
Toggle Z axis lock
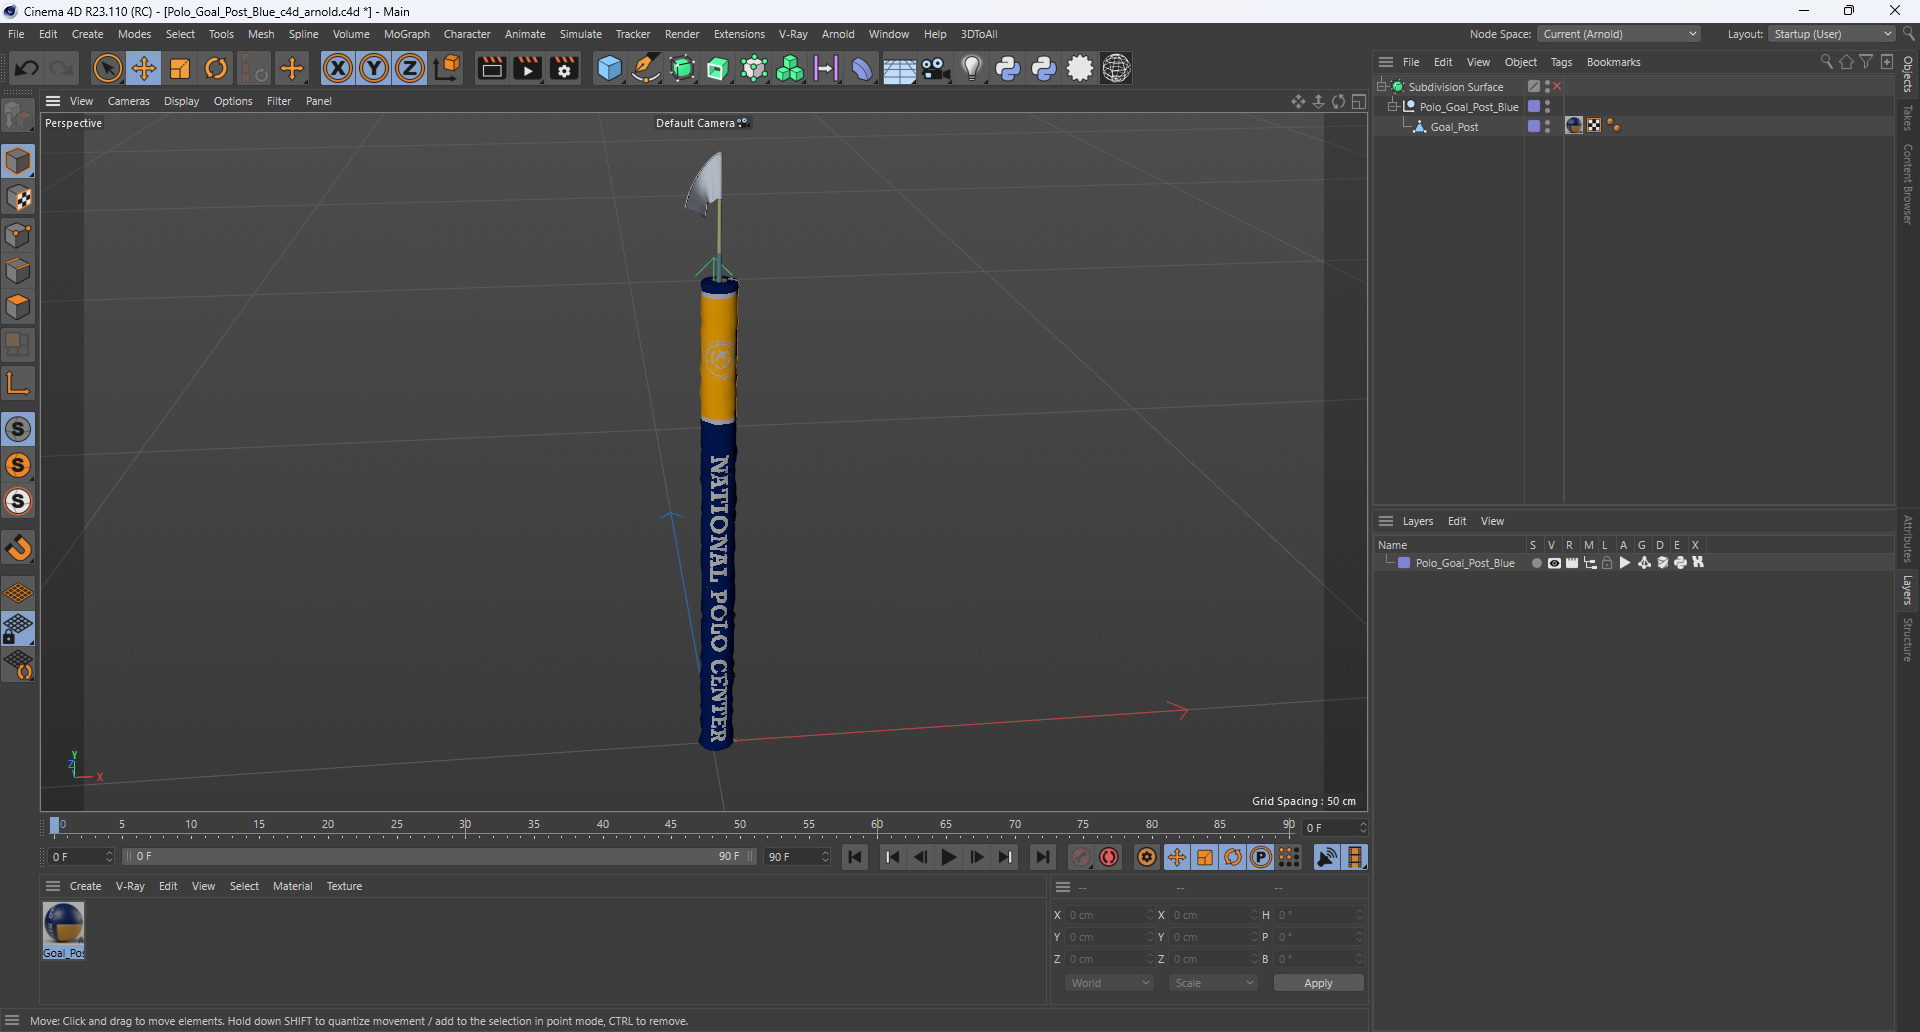click(410, 68)
